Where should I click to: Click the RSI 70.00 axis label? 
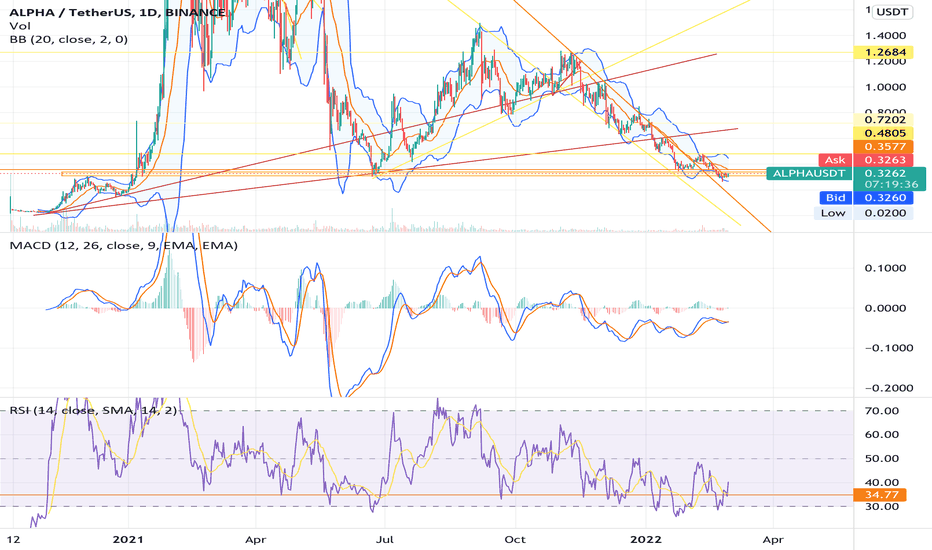click(x=881, y=411)
